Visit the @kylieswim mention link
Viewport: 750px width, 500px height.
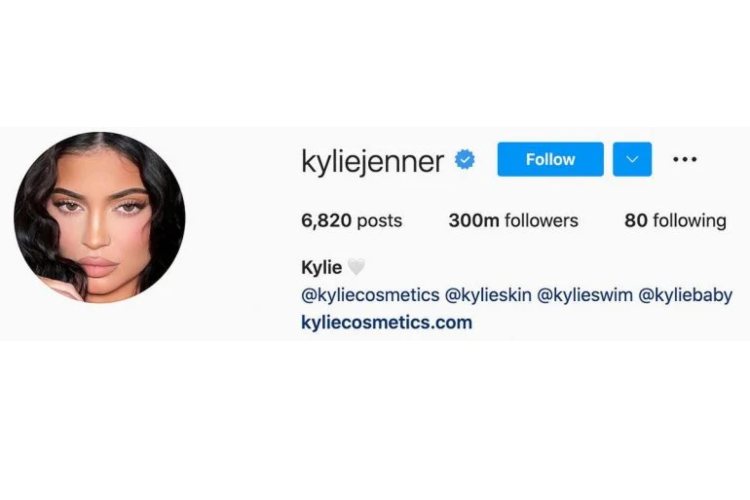coord(585,295)
